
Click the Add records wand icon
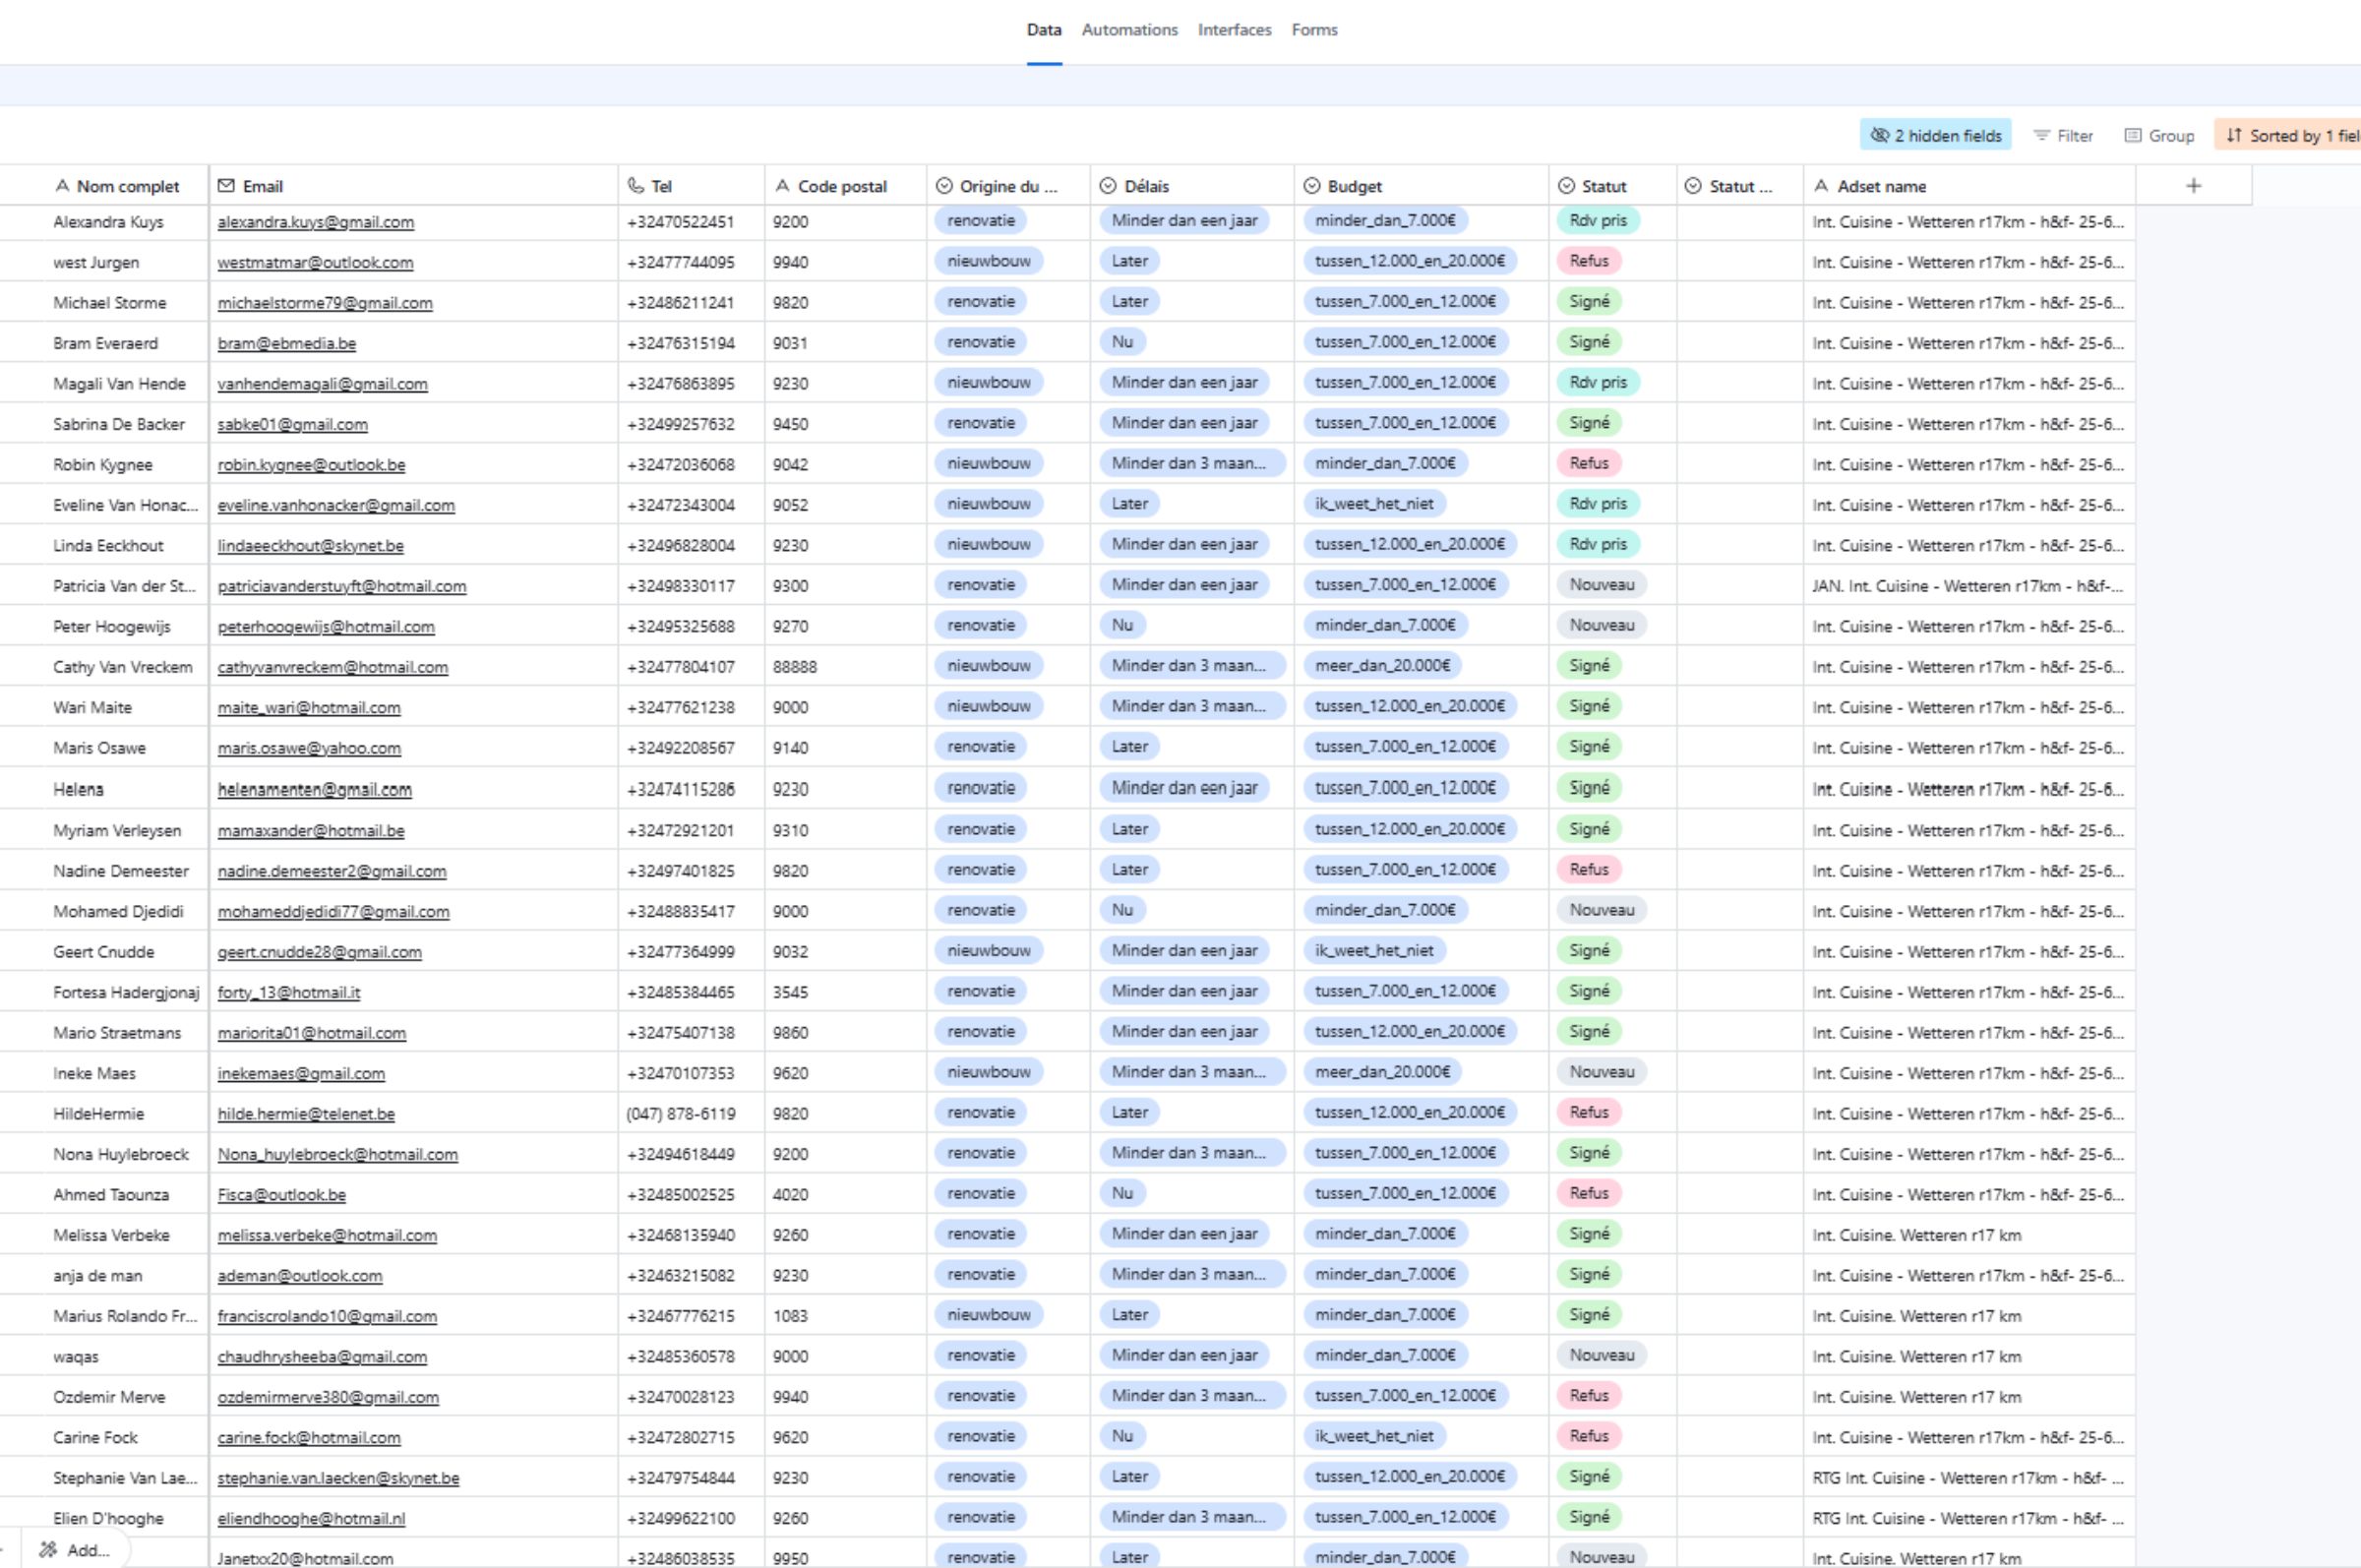click(47, 1550)
